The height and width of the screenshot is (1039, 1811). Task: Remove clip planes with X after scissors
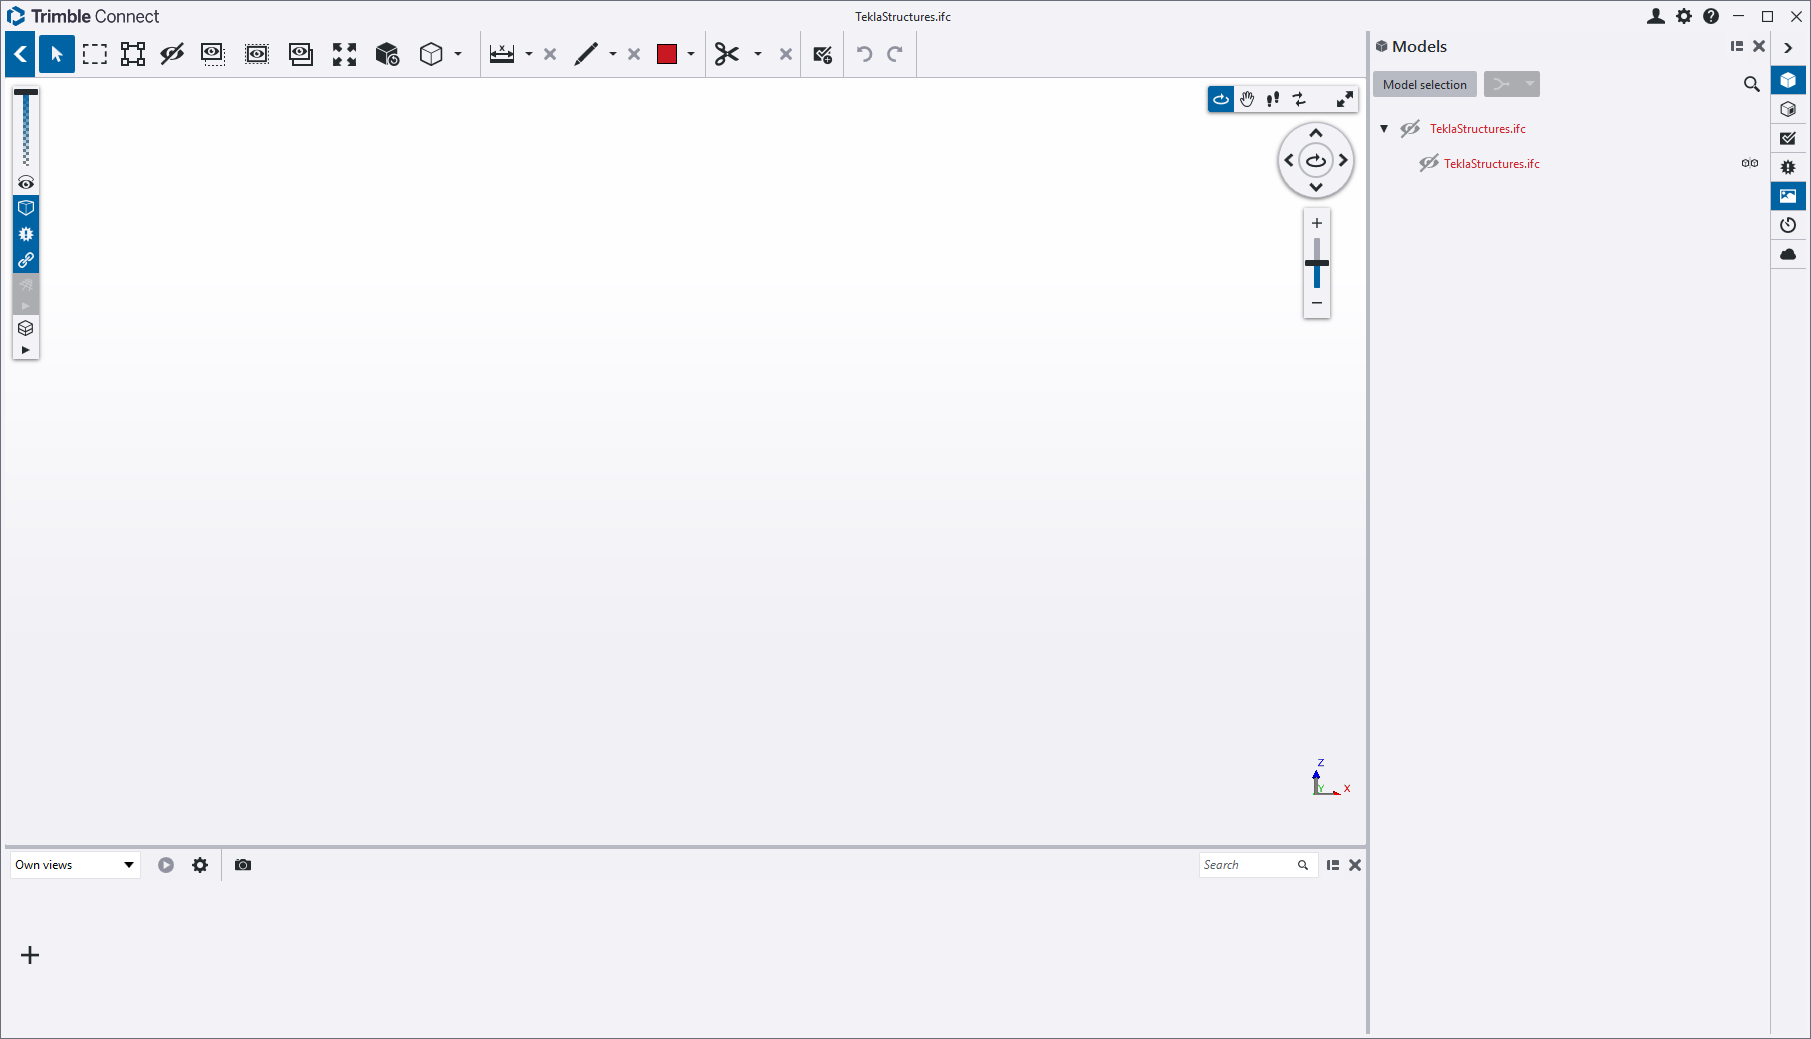[x=786, y=54]
